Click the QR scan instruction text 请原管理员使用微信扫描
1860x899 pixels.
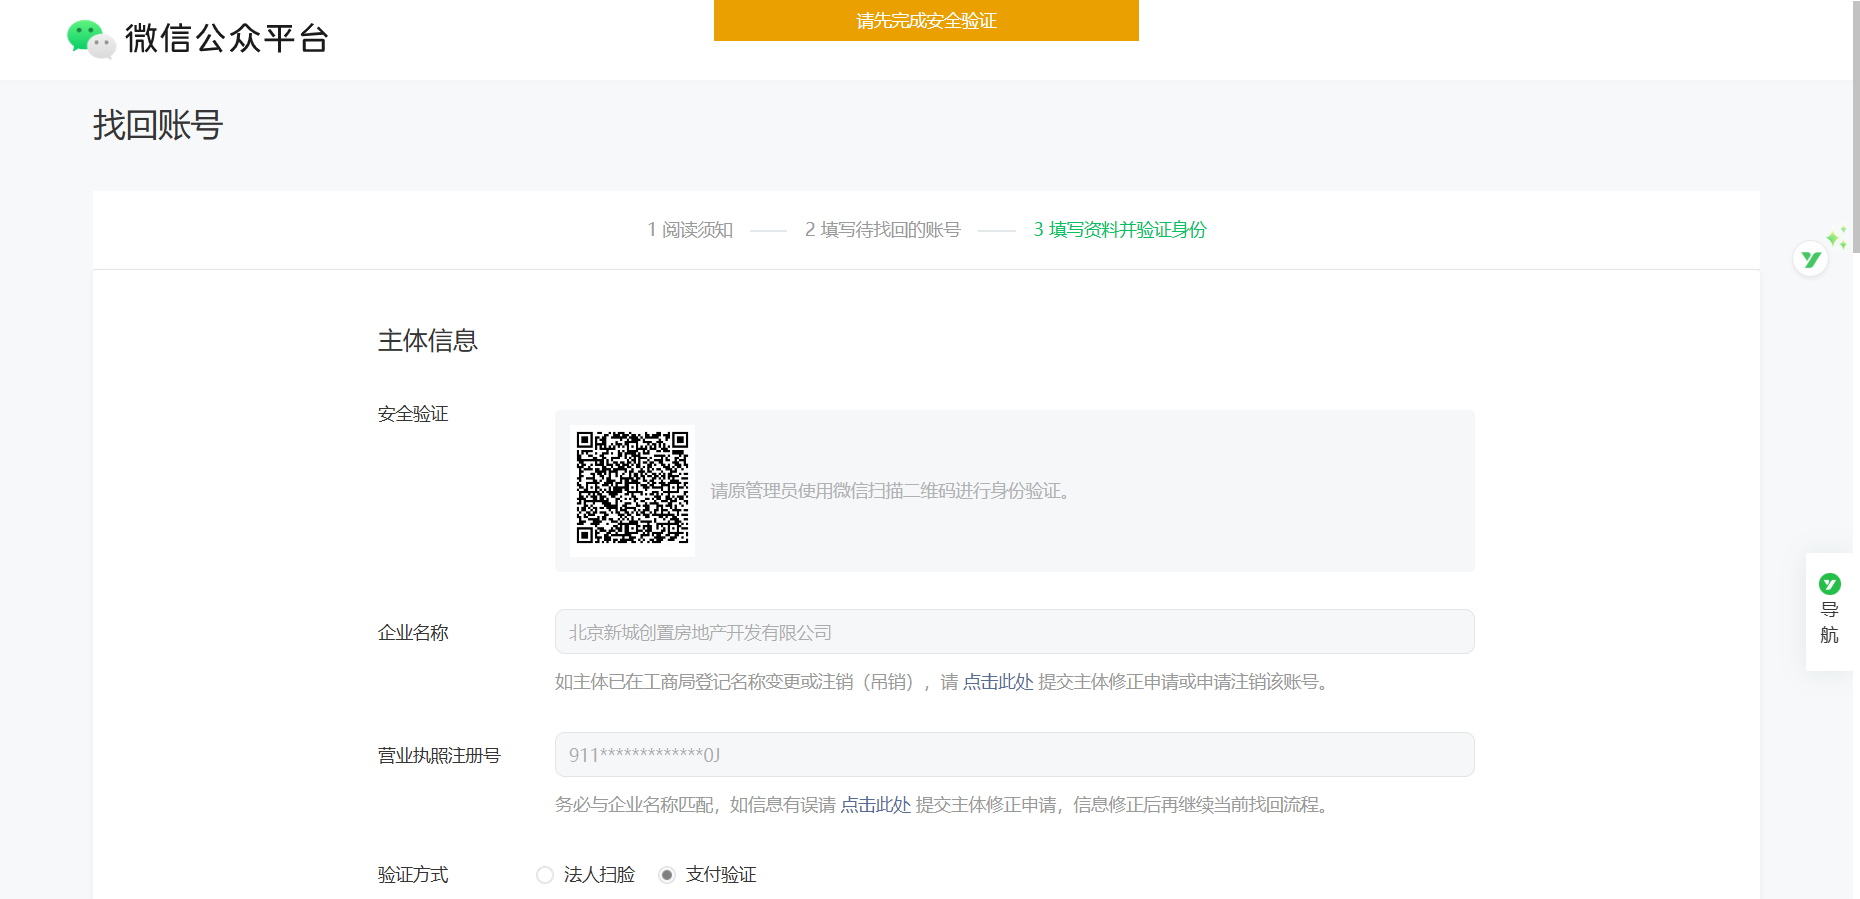click(x=893, y=491)
